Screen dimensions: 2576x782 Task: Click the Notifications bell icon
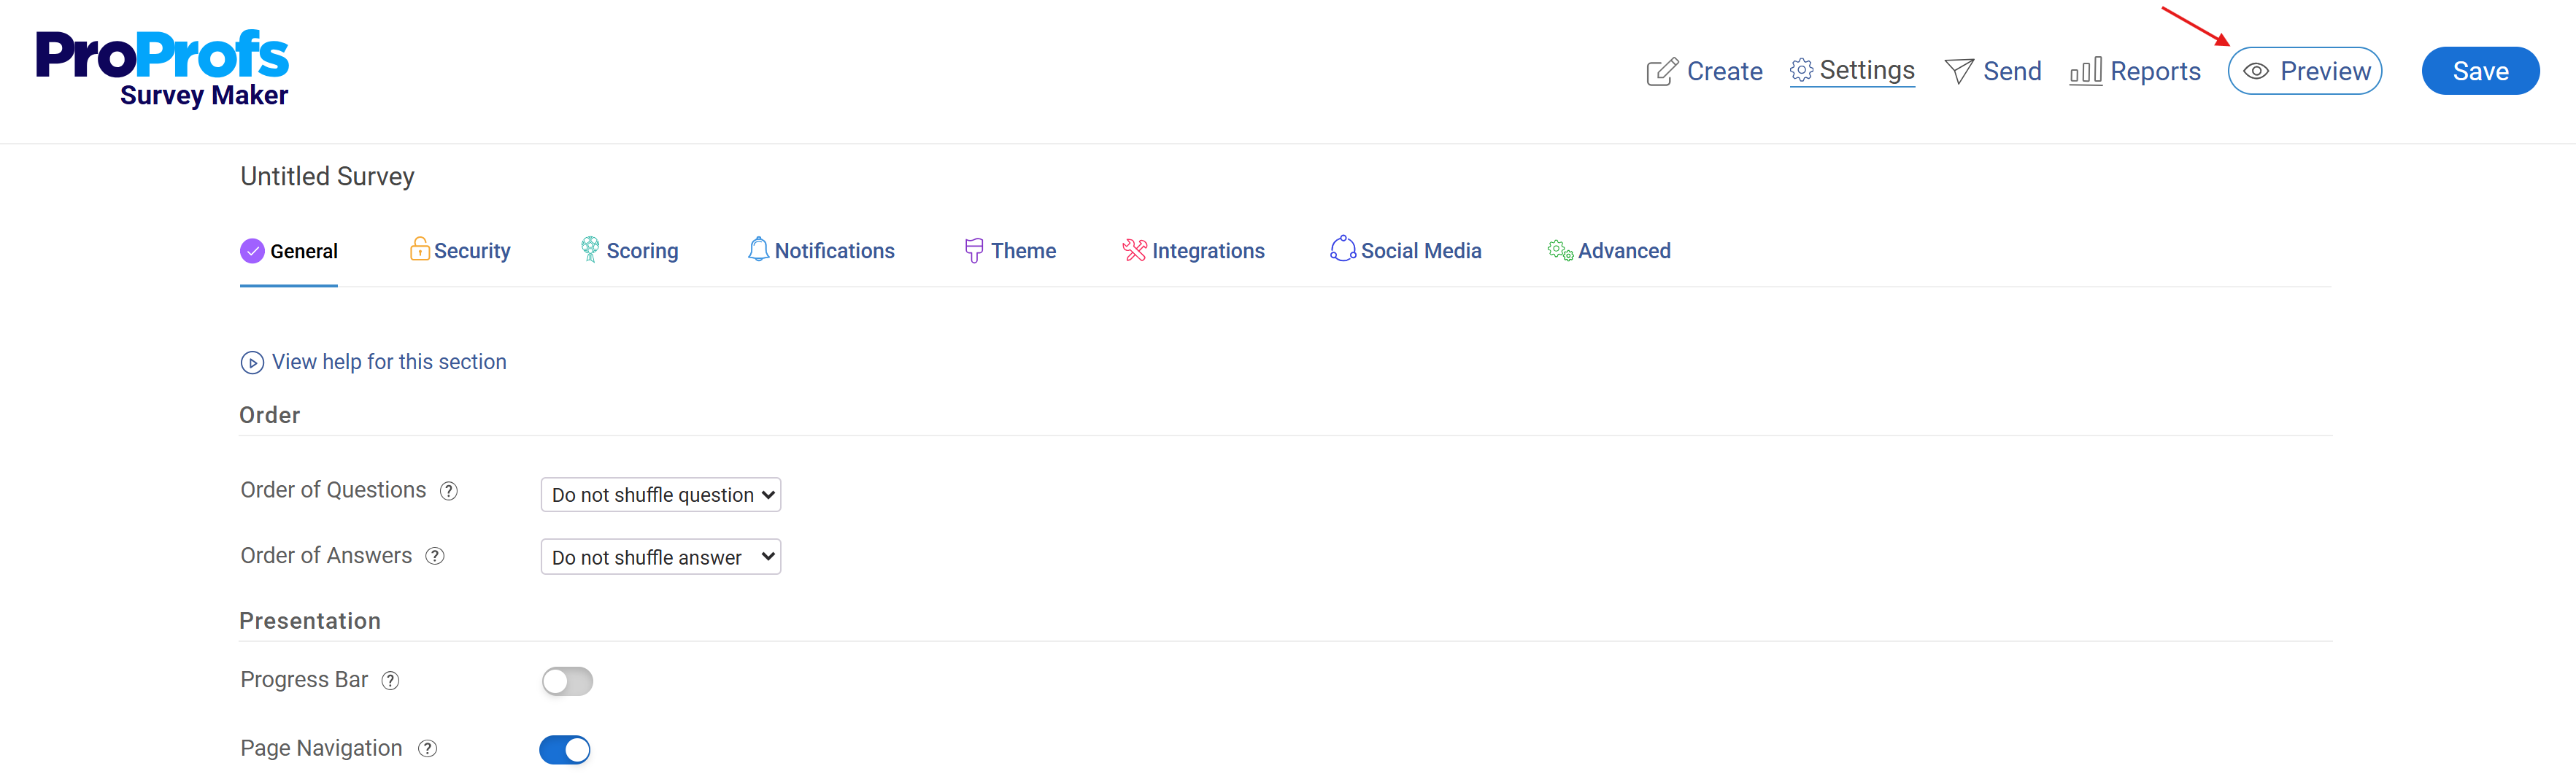click(759, 249)
